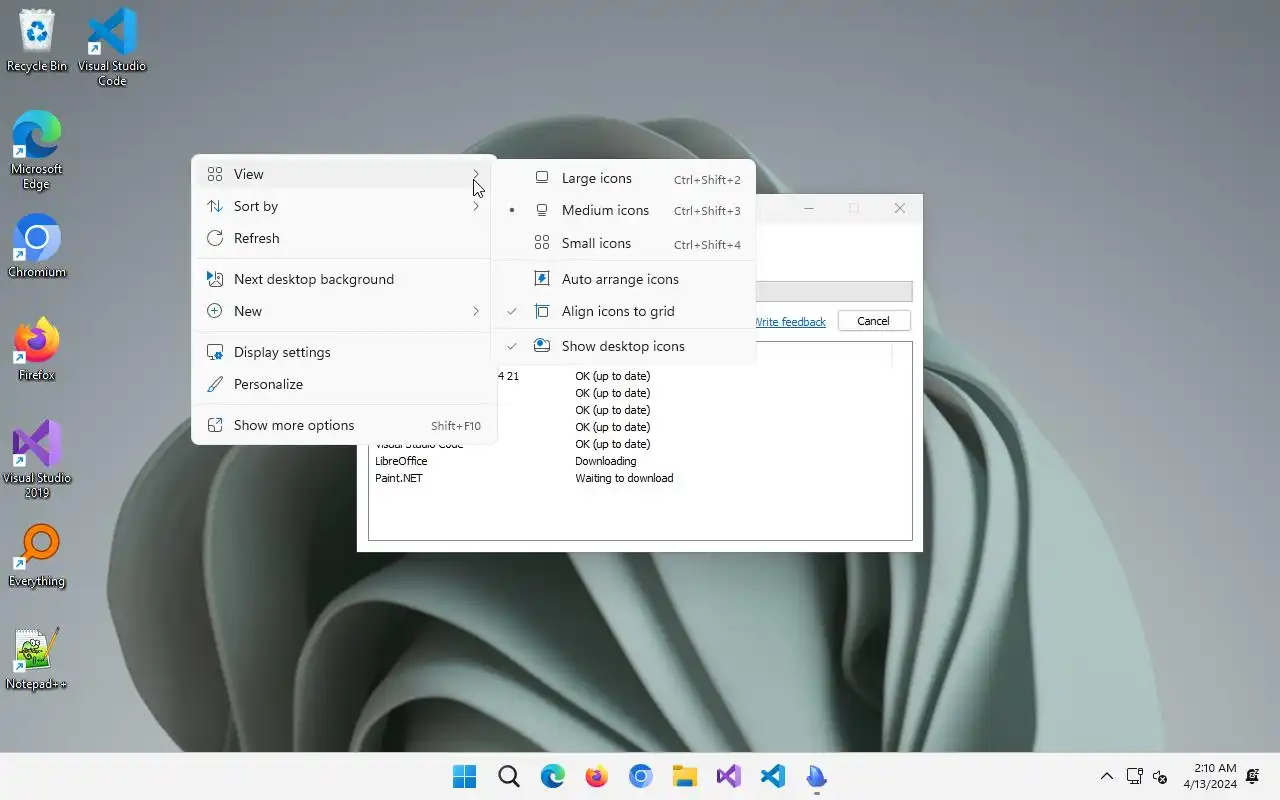Open Personalize from context menu

coord(344,384)
